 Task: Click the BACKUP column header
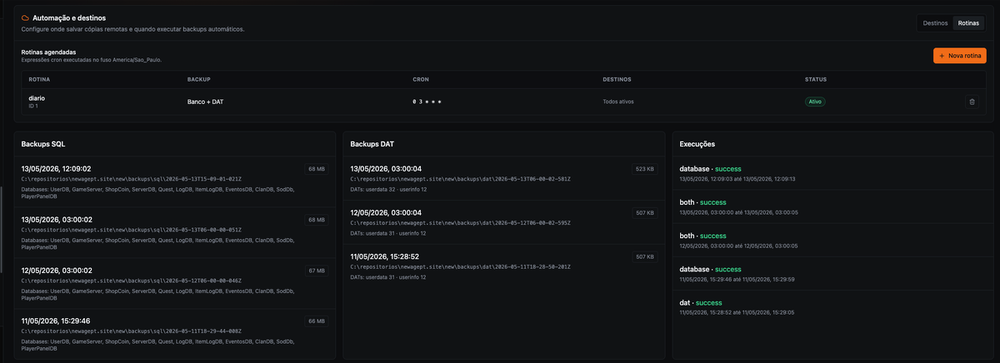(198, 80)
